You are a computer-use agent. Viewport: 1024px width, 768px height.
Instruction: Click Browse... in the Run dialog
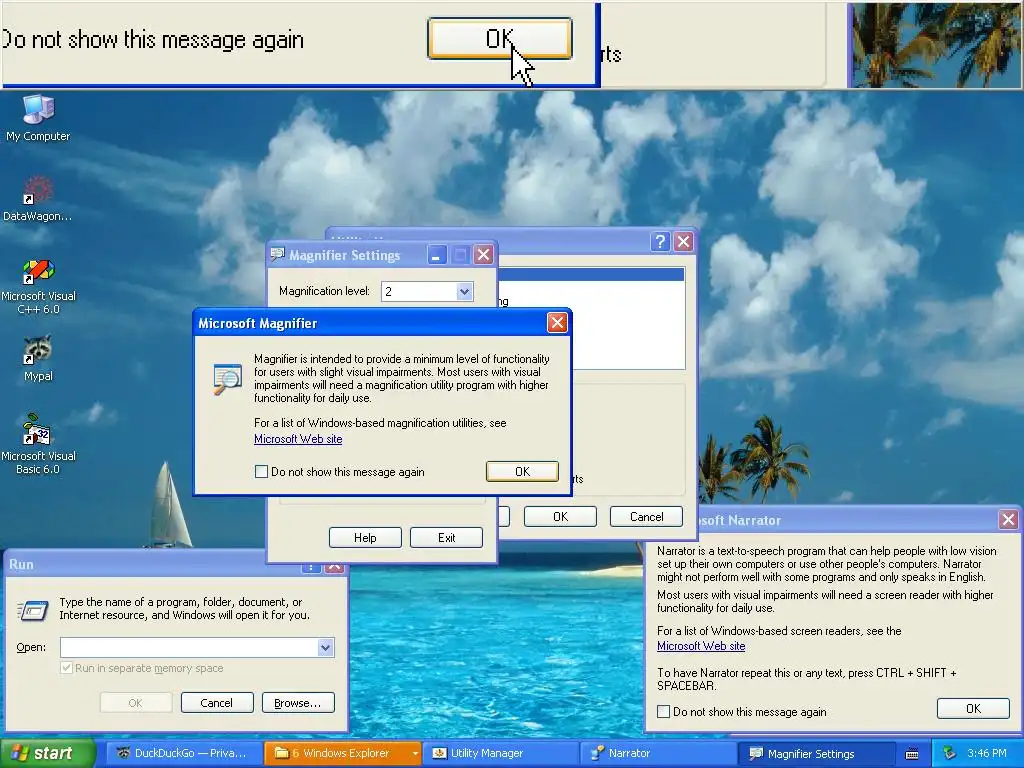click(298, 703)
